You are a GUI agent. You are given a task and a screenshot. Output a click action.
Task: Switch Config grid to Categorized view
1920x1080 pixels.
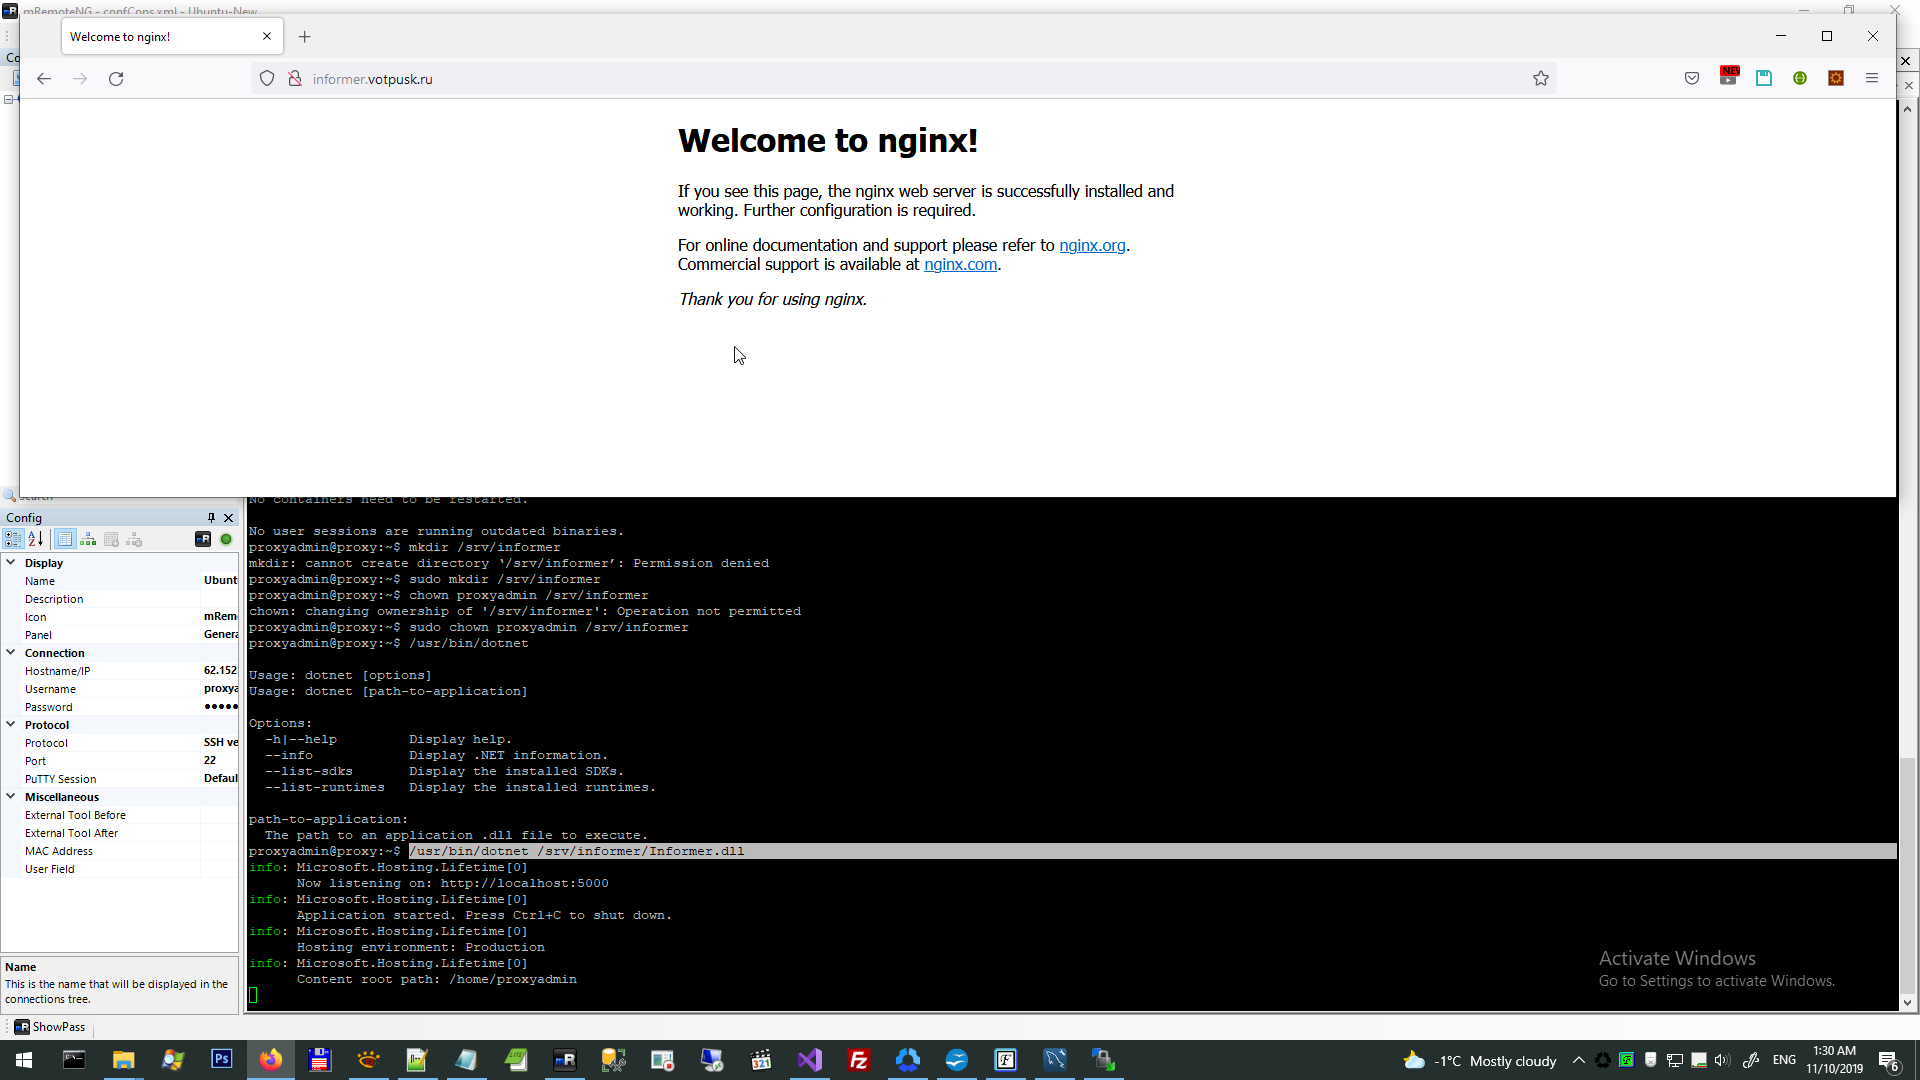(x=13, y=539)
